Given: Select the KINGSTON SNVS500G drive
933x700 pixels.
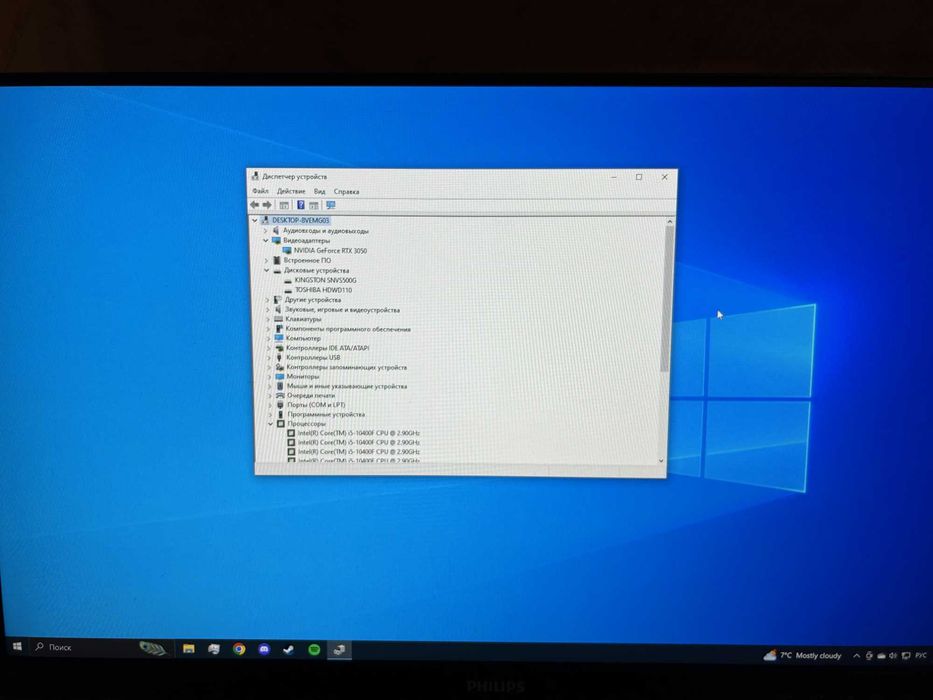Looking at the screenshot, I should click(325, 280).
